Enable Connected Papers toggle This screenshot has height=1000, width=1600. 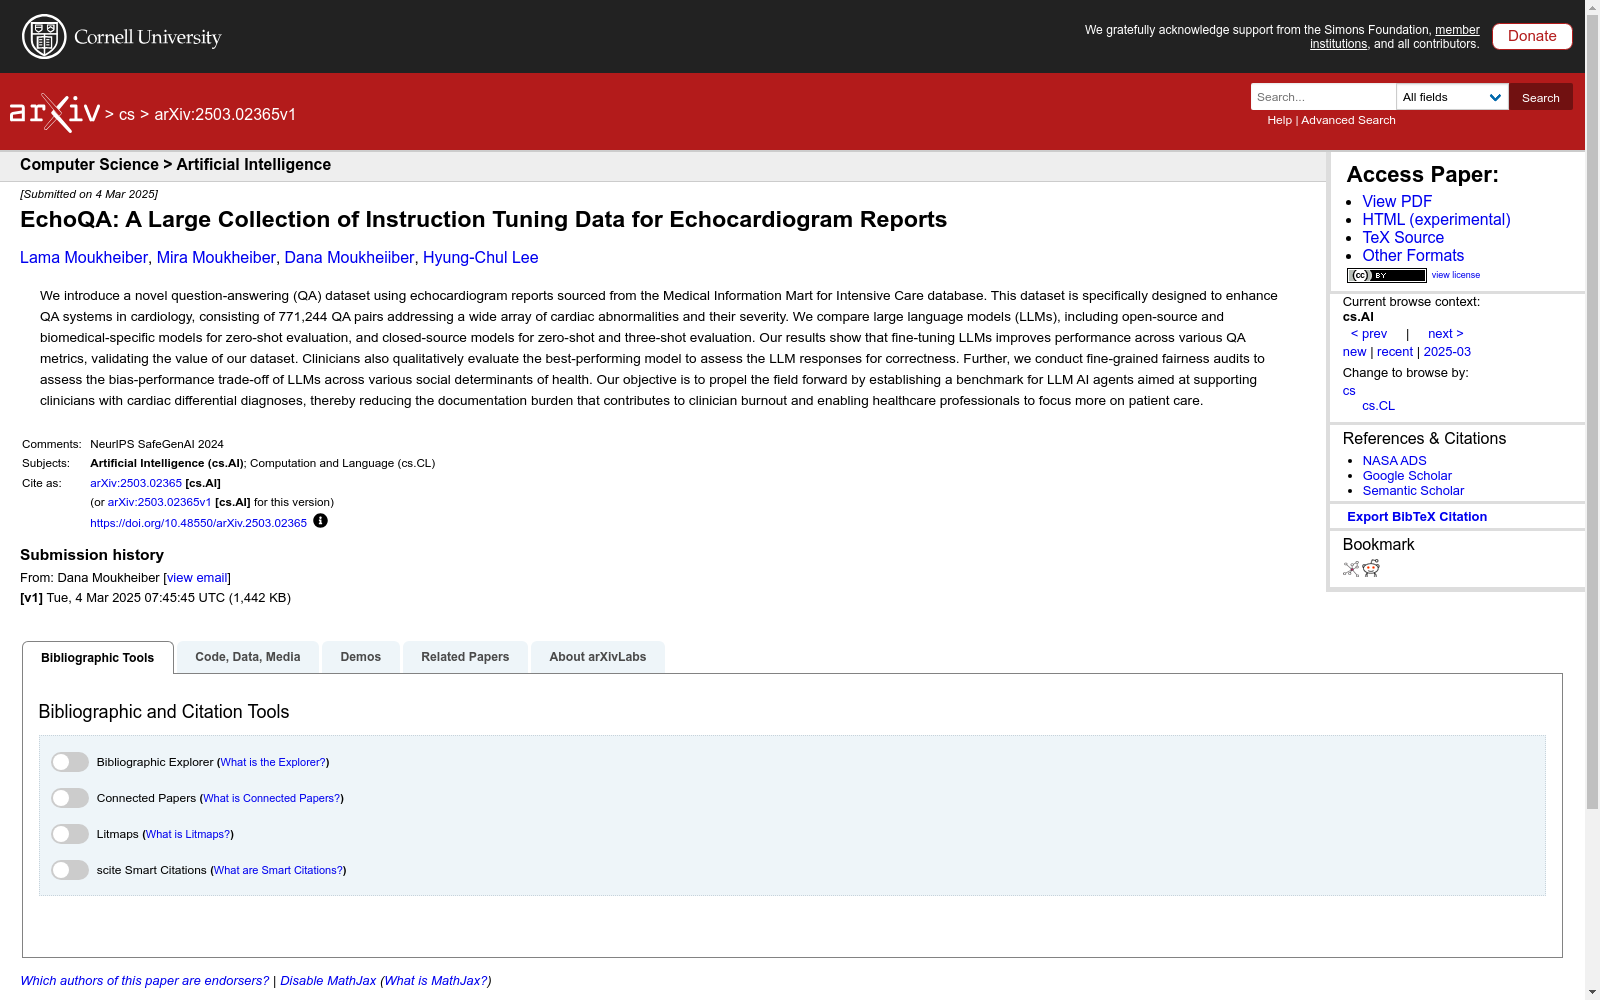tap(70, 798)
